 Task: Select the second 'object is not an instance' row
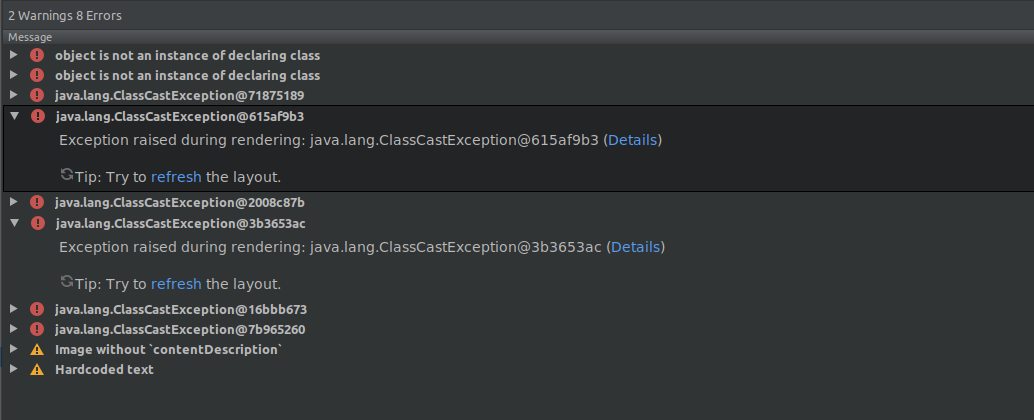517,75
